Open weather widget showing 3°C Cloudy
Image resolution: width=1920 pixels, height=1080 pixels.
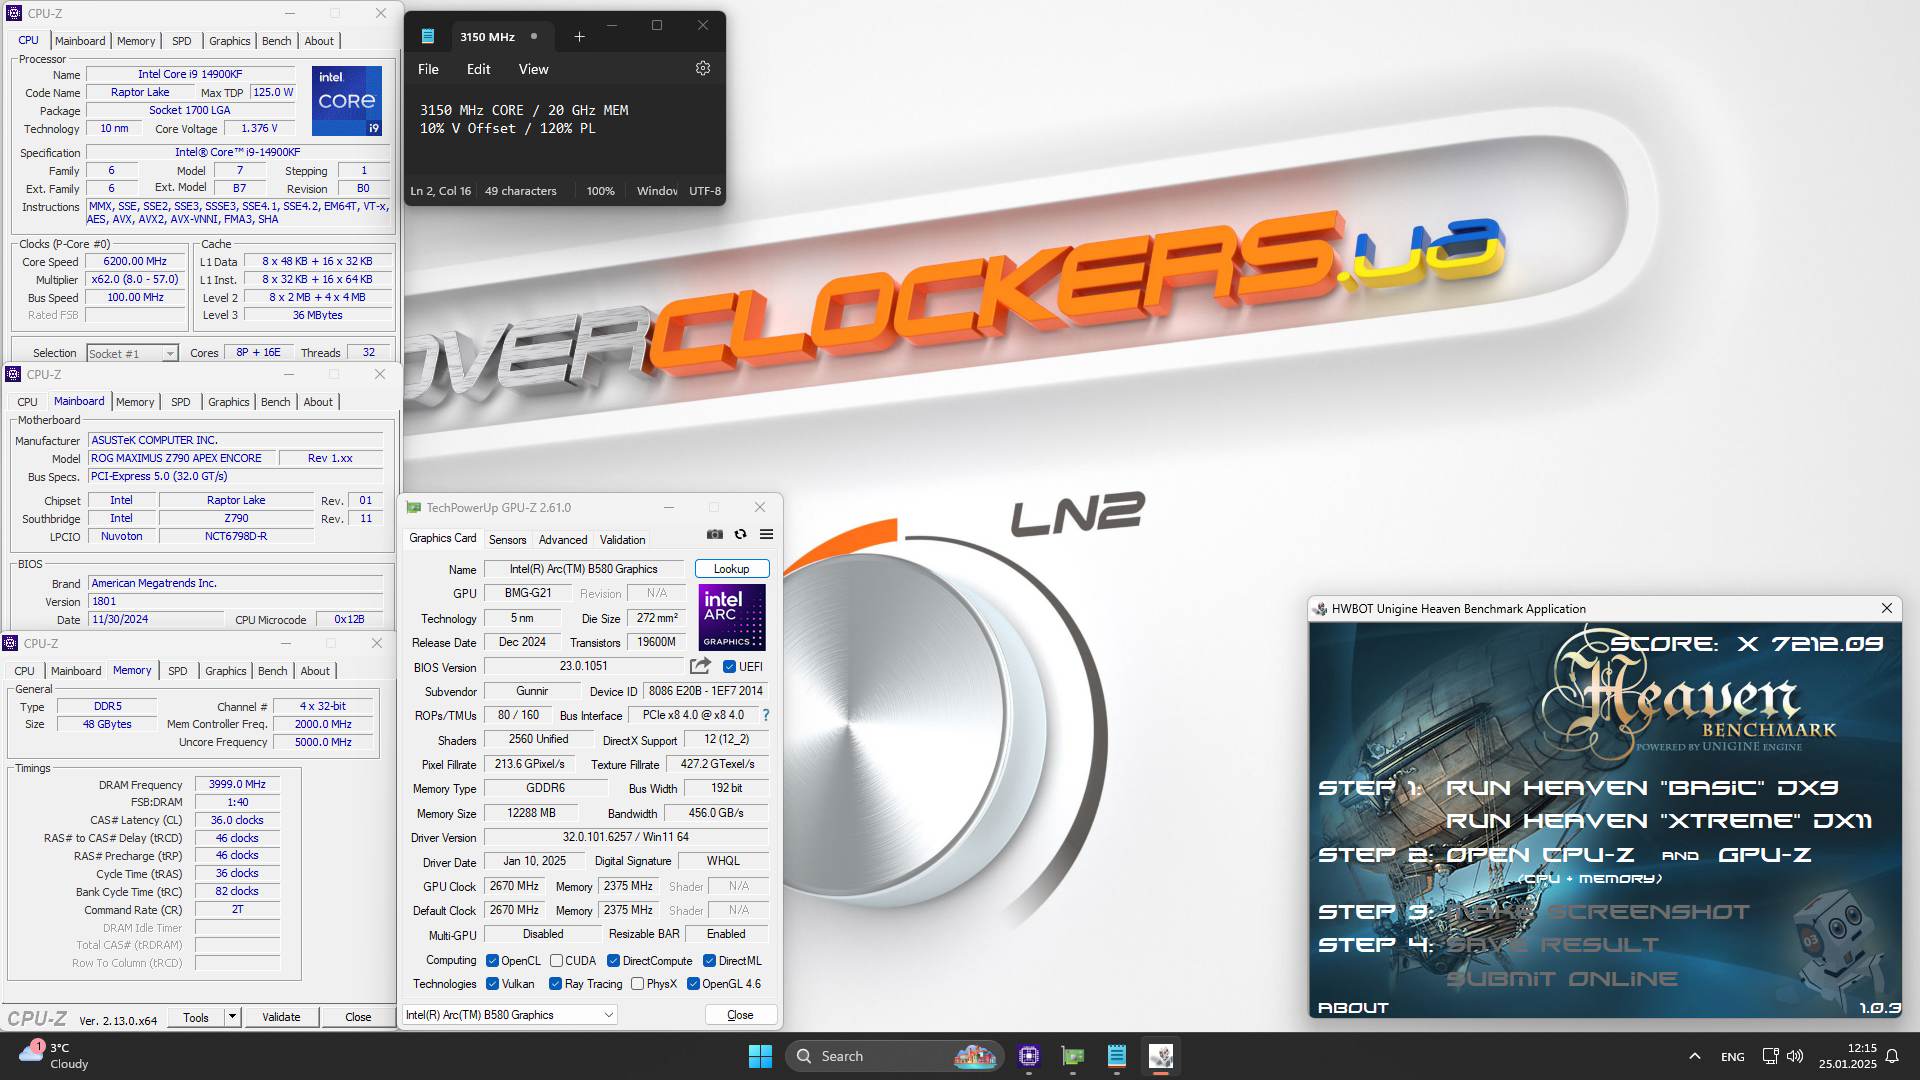[x=54, y=1056]
